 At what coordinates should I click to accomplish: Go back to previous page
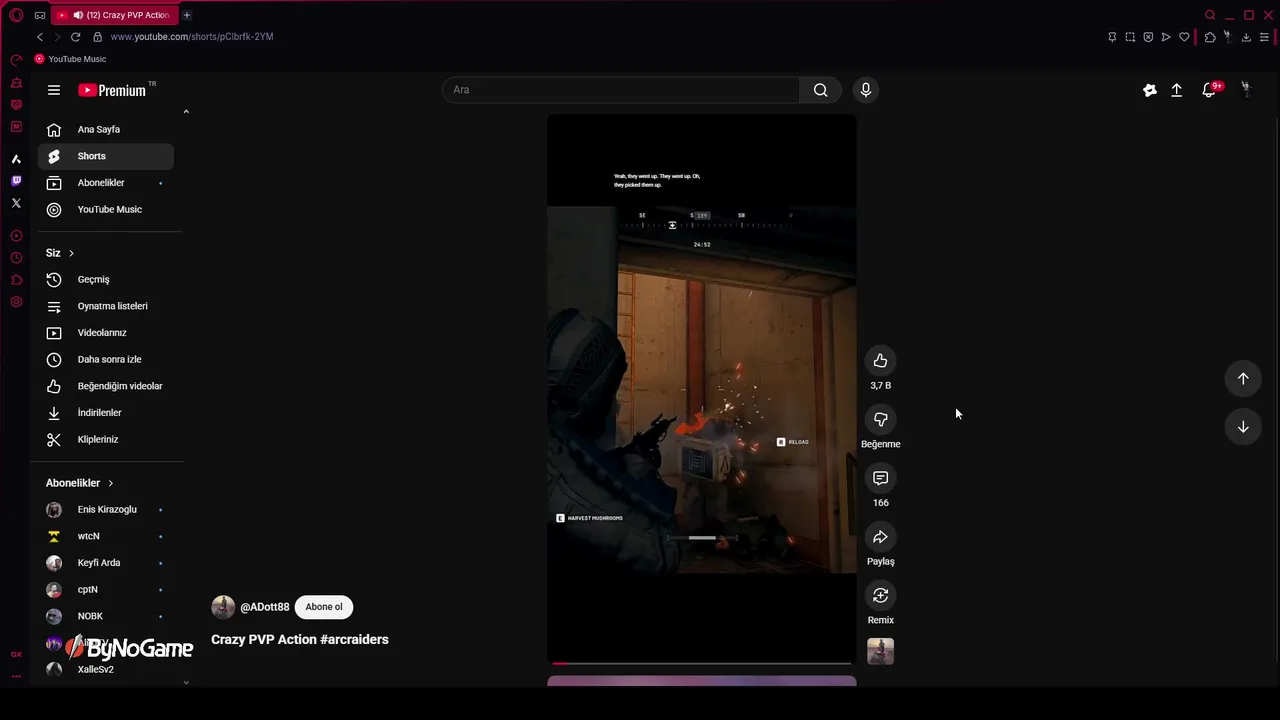point(40,37)
